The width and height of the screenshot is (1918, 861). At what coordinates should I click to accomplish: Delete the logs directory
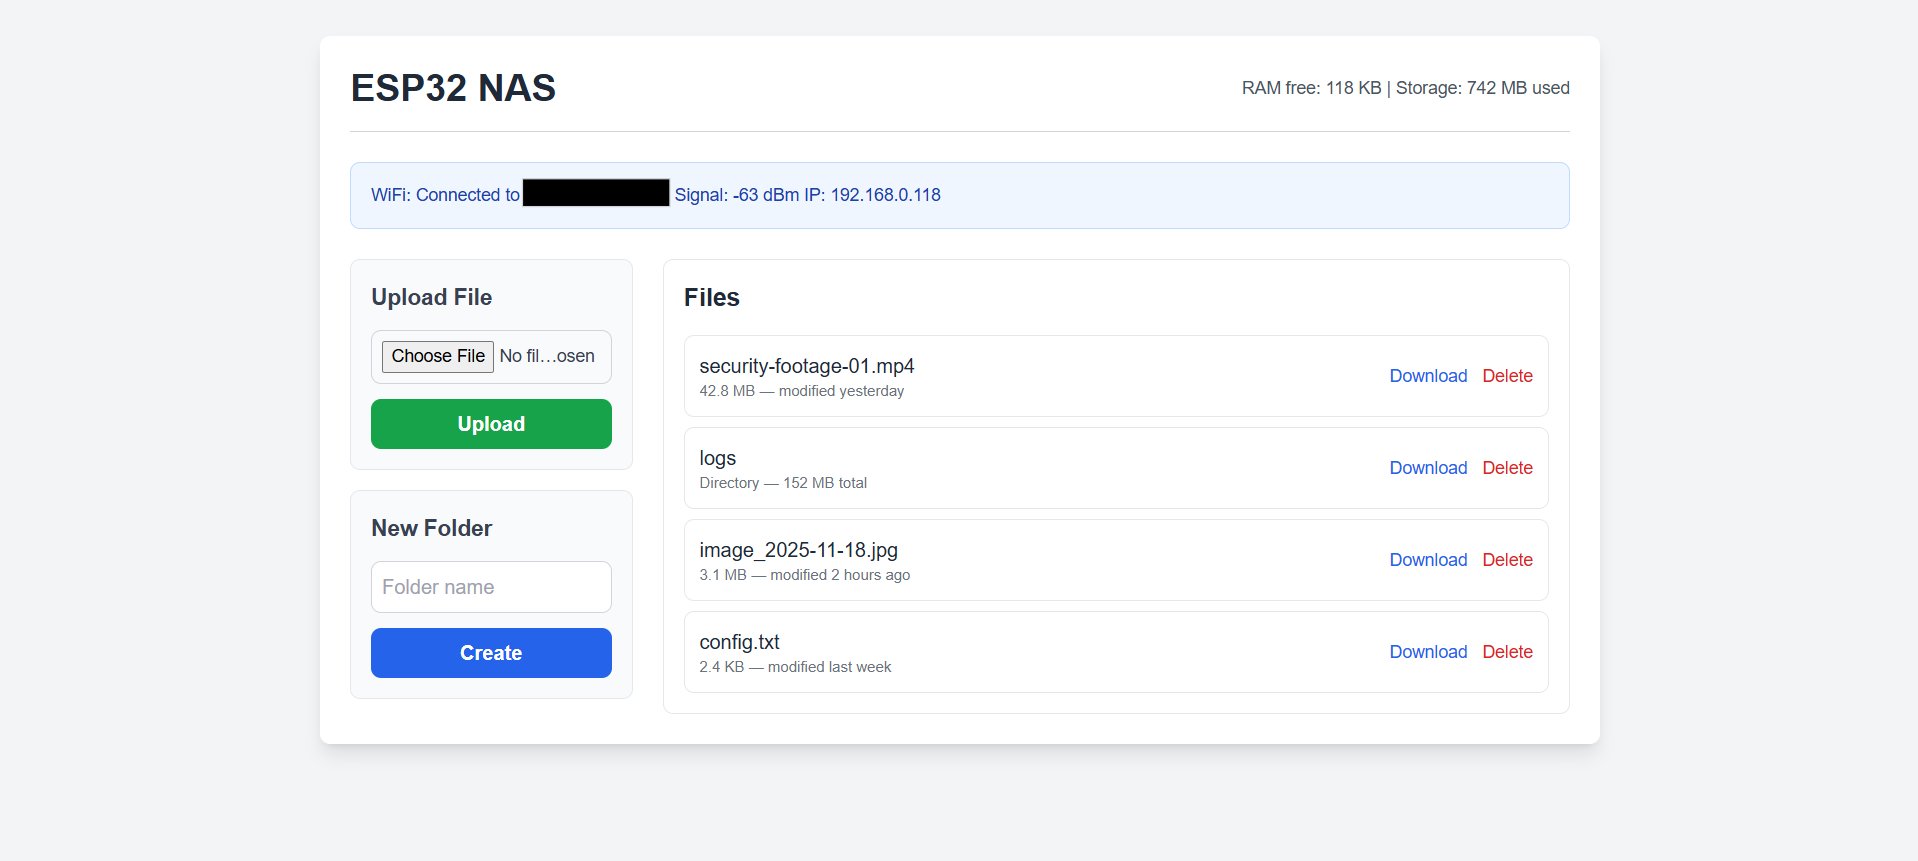pos(1507,468)
